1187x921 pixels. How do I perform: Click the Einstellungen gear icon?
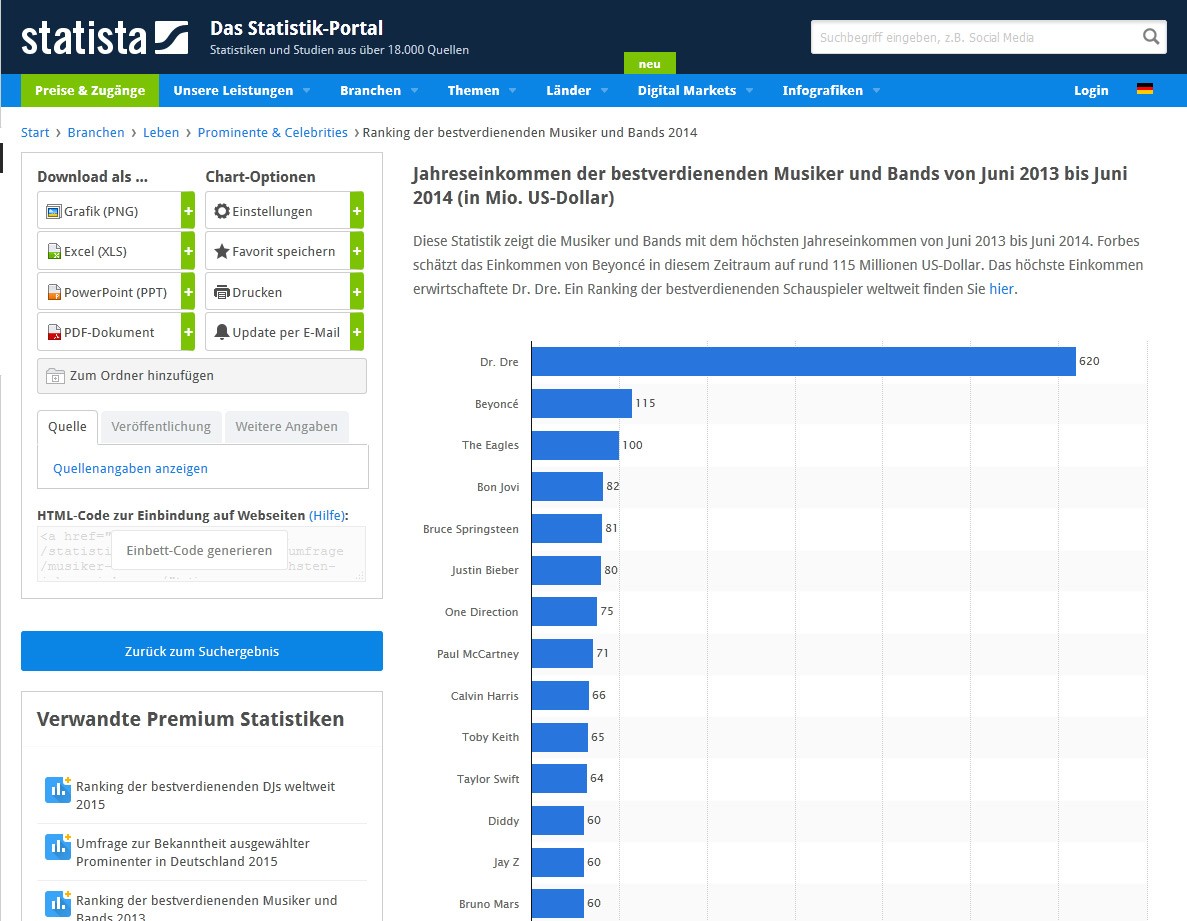tap(222, 211)
